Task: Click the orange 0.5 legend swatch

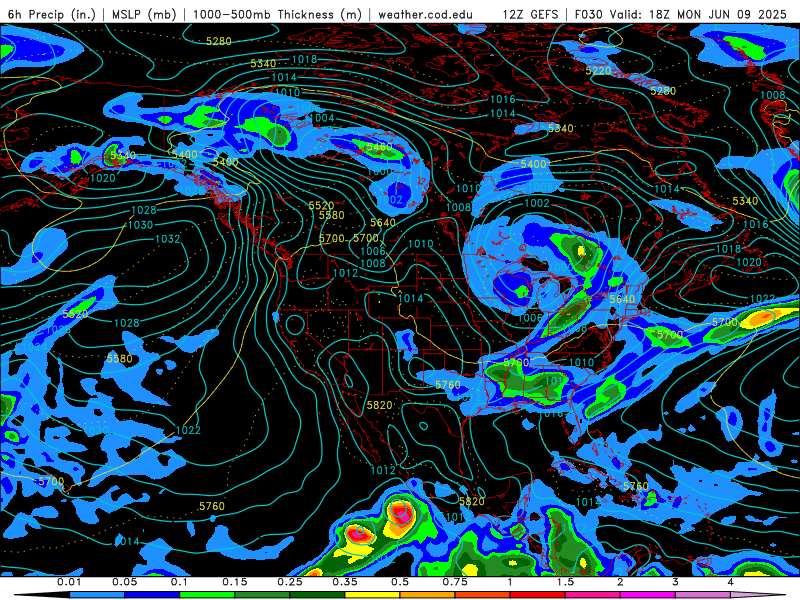Action: coord(428,595)
